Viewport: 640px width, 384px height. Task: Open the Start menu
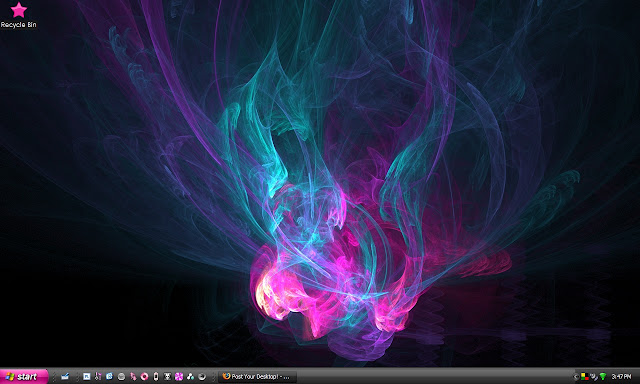coord(23,376)
